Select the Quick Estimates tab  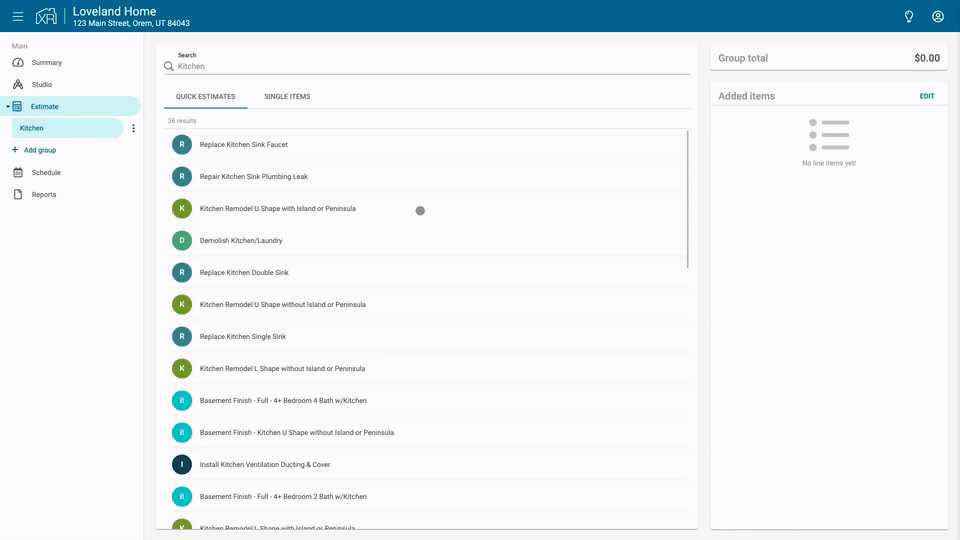[x=205, y=97]
